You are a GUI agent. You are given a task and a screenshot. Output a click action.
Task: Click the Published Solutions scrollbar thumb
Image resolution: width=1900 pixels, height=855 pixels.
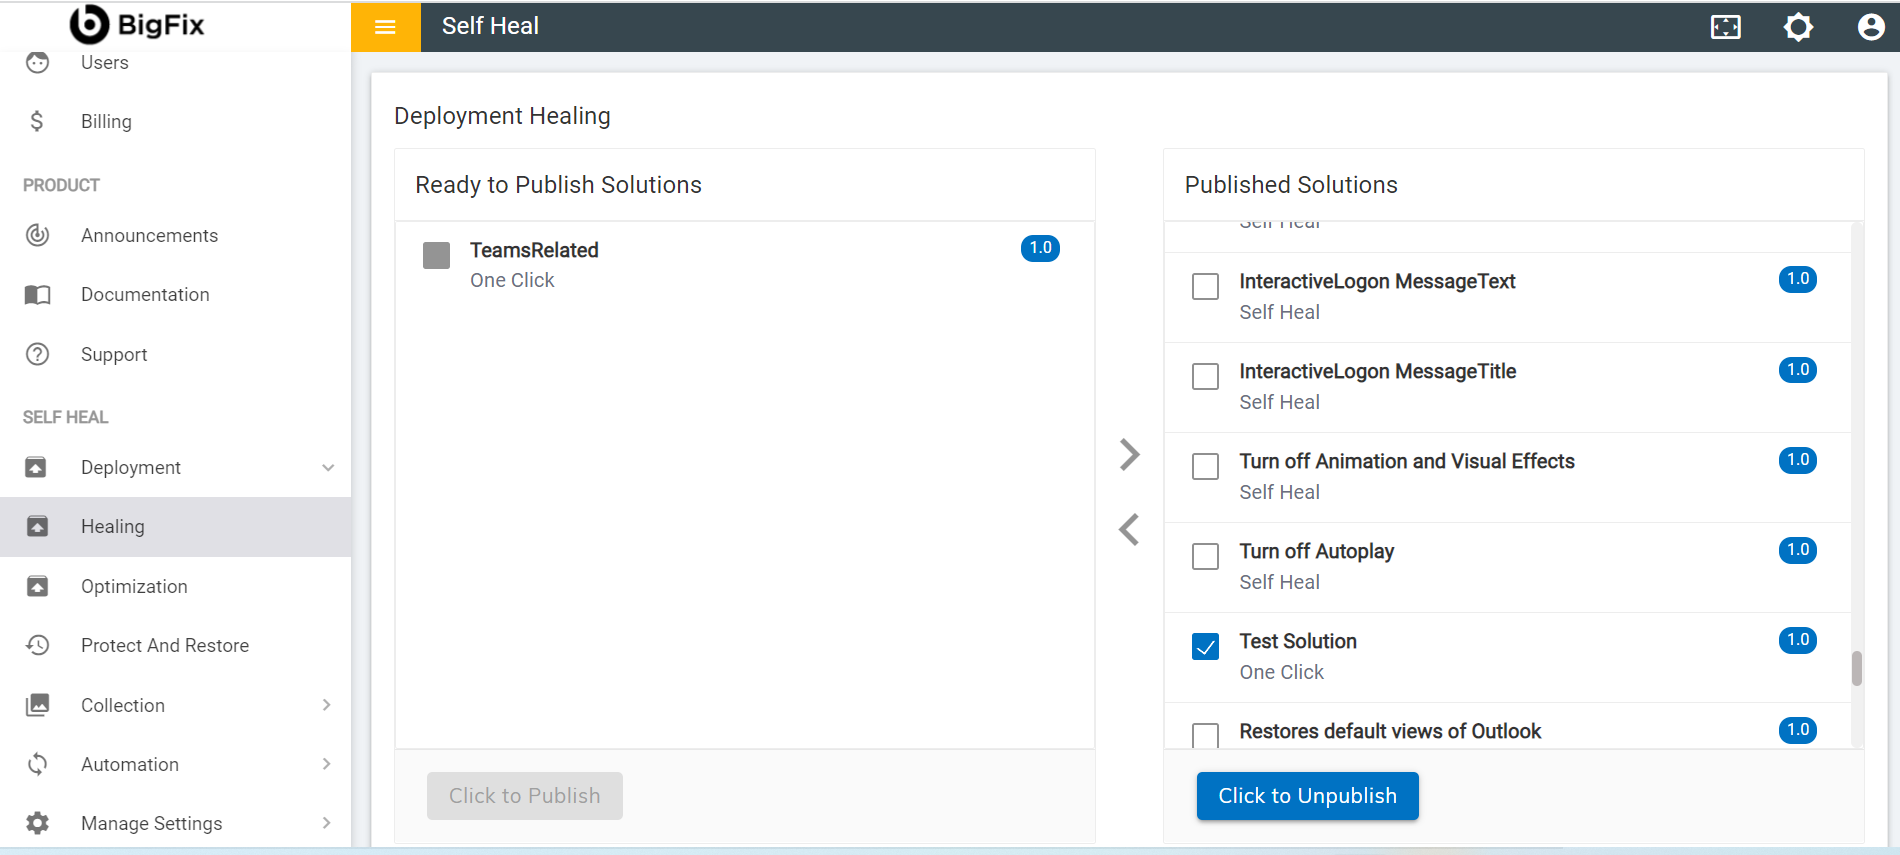(x=1857, y=668)
